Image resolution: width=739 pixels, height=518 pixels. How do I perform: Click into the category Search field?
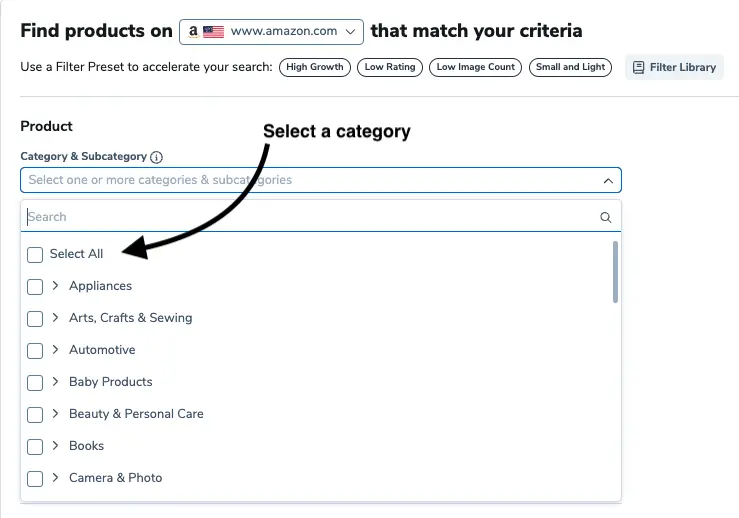click(x=300, y=217)
